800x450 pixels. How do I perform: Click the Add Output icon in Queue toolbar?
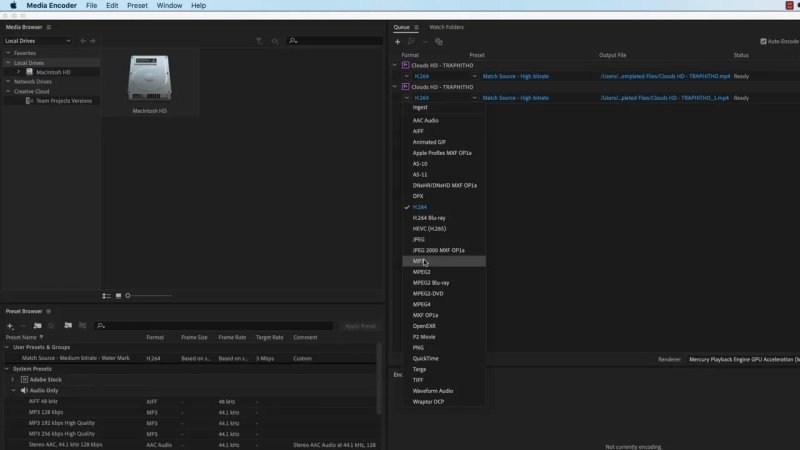tap(411, 42)
